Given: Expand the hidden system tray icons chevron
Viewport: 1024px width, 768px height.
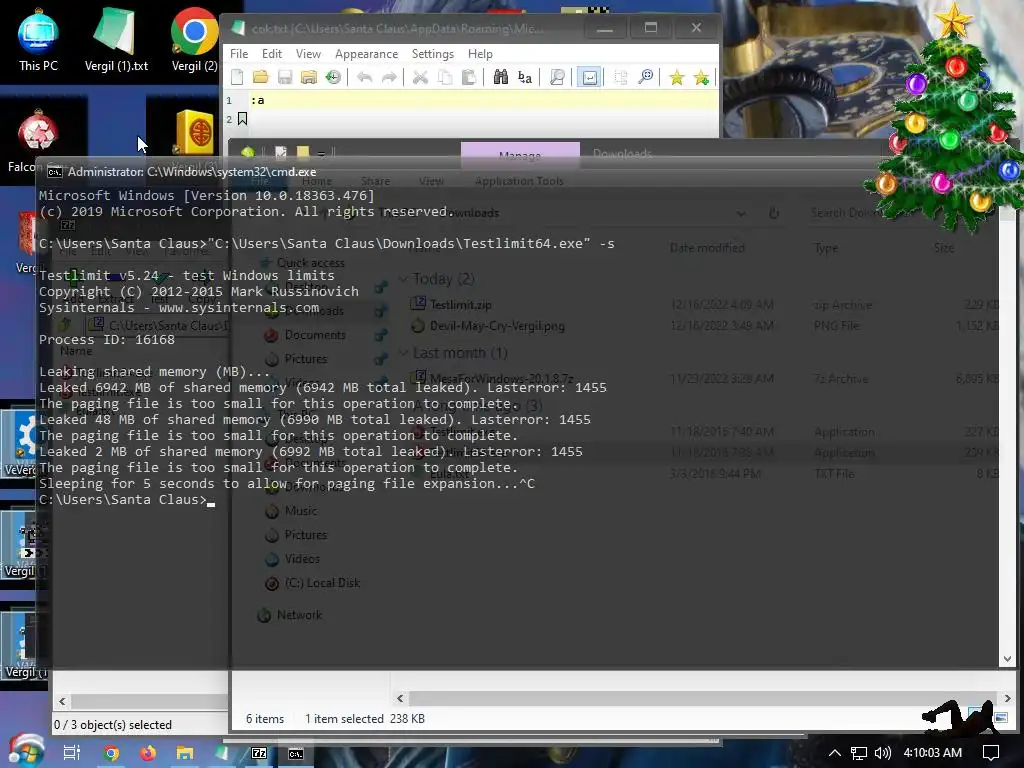Looking at the screenshot, I should [834, 753].
